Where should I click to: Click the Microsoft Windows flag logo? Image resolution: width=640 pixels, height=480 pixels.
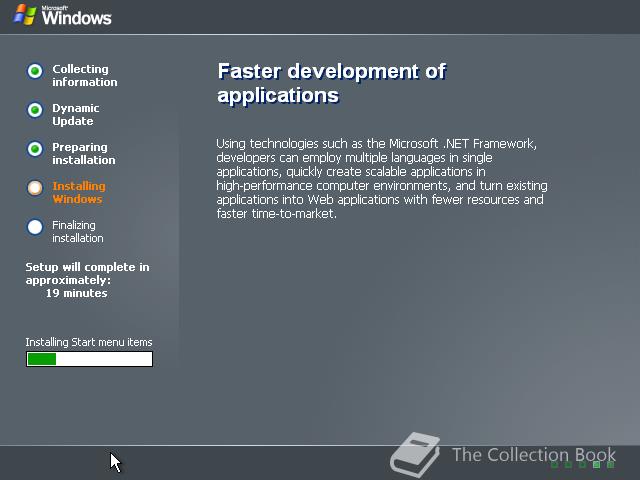tap(25, 15)
